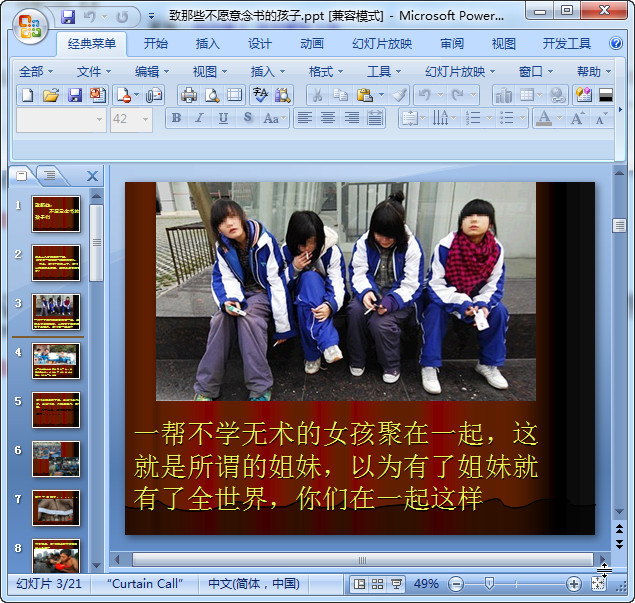Click the next slide double-arrow button
This screenshot has width=635, height=603.
(x=619, y=544)
